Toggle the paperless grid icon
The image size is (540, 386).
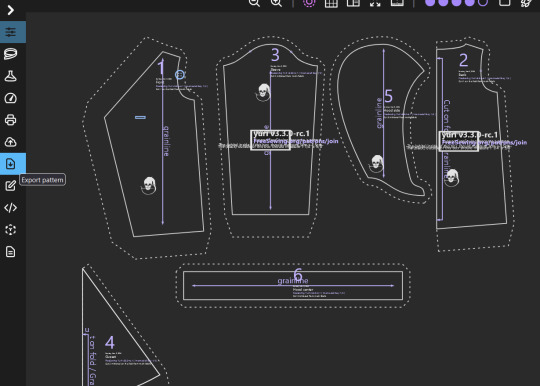pos(331,3)
